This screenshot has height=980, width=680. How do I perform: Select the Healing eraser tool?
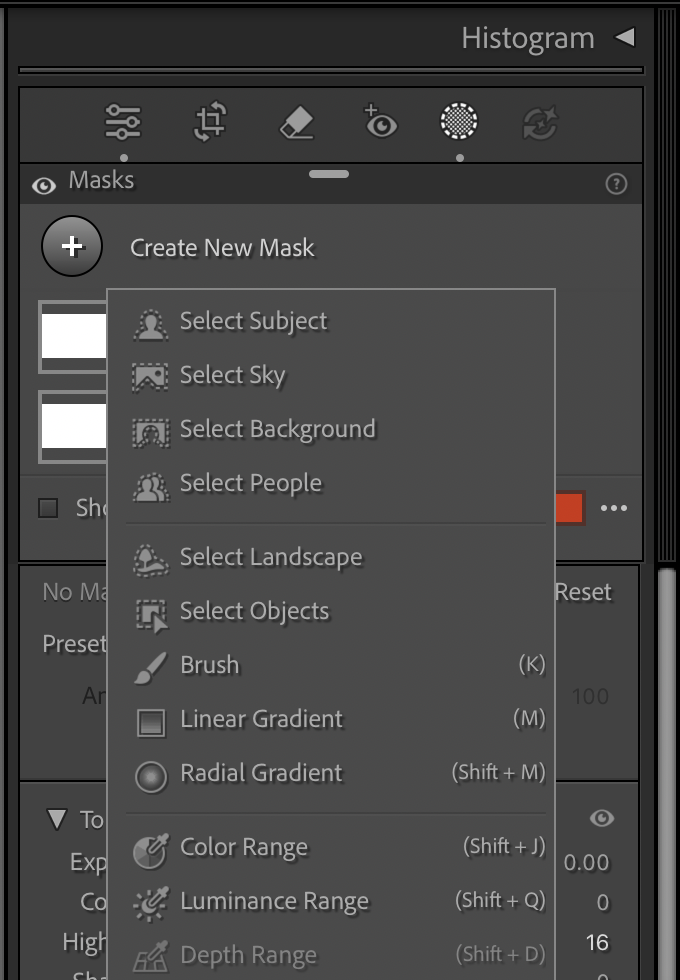pyautogui.click(x=296, y=121)
